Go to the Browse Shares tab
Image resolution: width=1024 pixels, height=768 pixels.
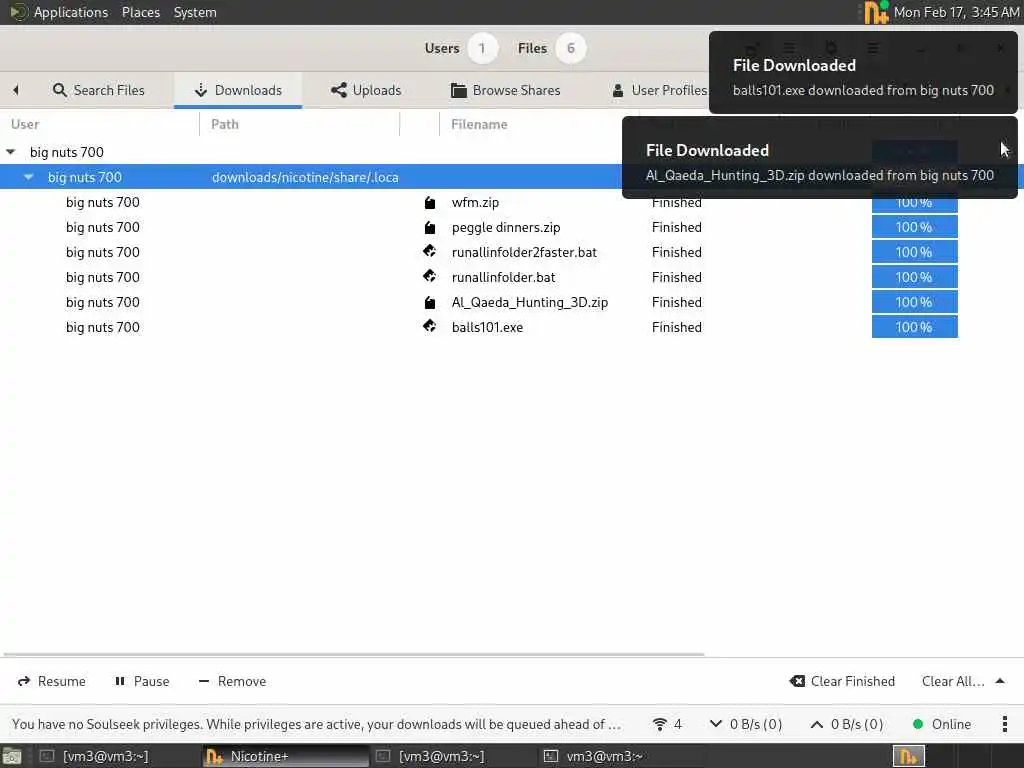505,90
